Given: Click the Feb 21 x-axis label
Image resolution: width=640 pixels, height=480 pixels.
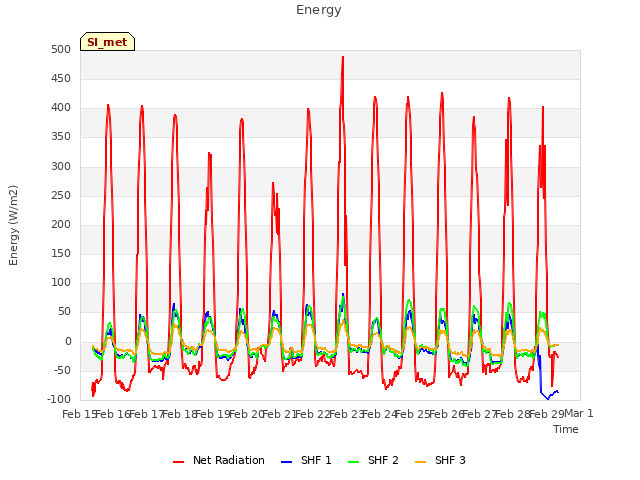Looking at the screenshot, I should click(280, 414).
